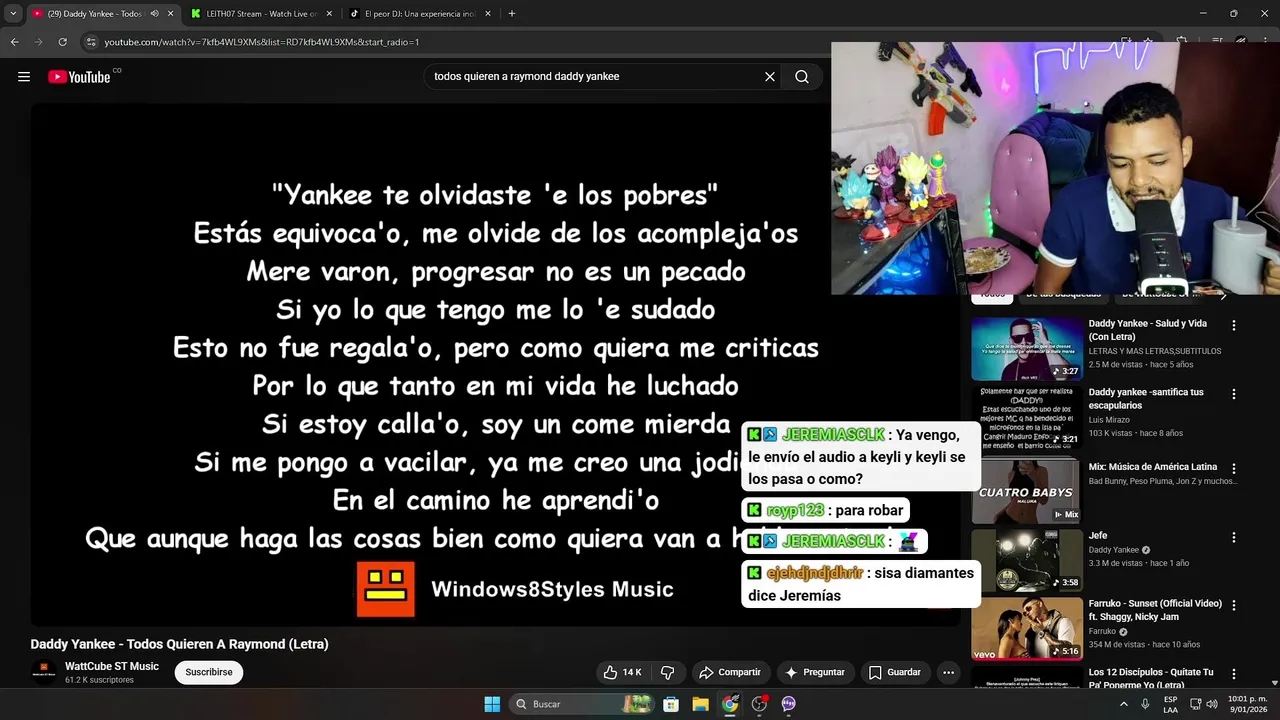Open Google Chrome from the taskbar

730,704
